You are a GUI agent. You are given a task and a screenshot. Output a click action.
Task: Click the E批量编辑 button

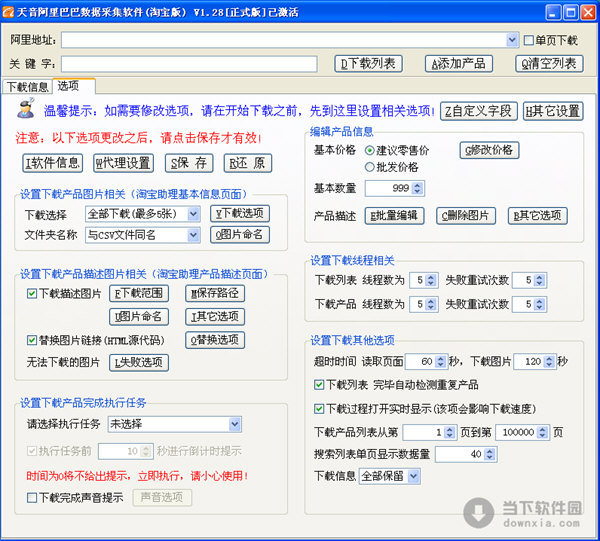pyautogui.click(x=394, y=216)
